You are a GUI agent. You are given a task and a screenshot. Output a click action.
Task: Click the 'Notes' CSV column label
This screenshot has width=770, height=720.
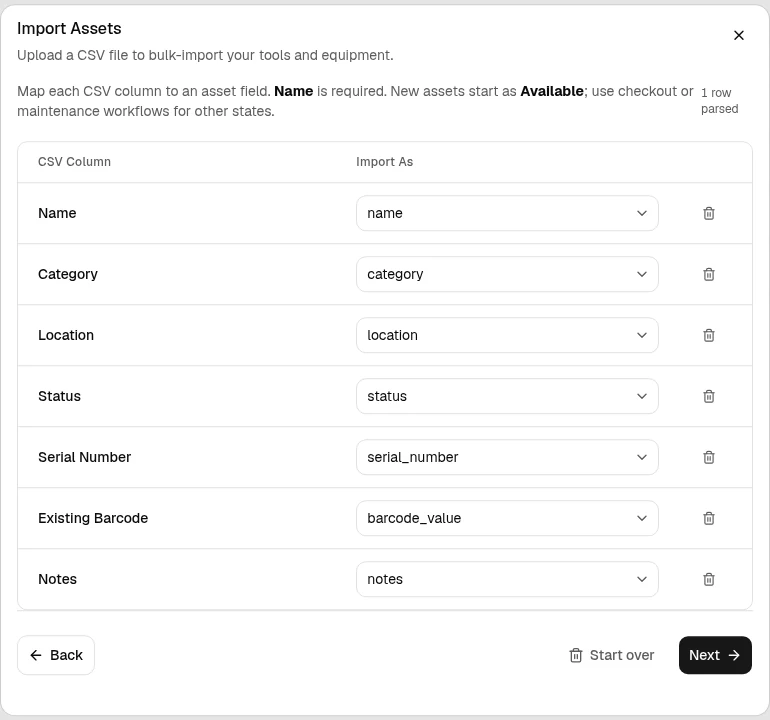[x=57, y=579]
